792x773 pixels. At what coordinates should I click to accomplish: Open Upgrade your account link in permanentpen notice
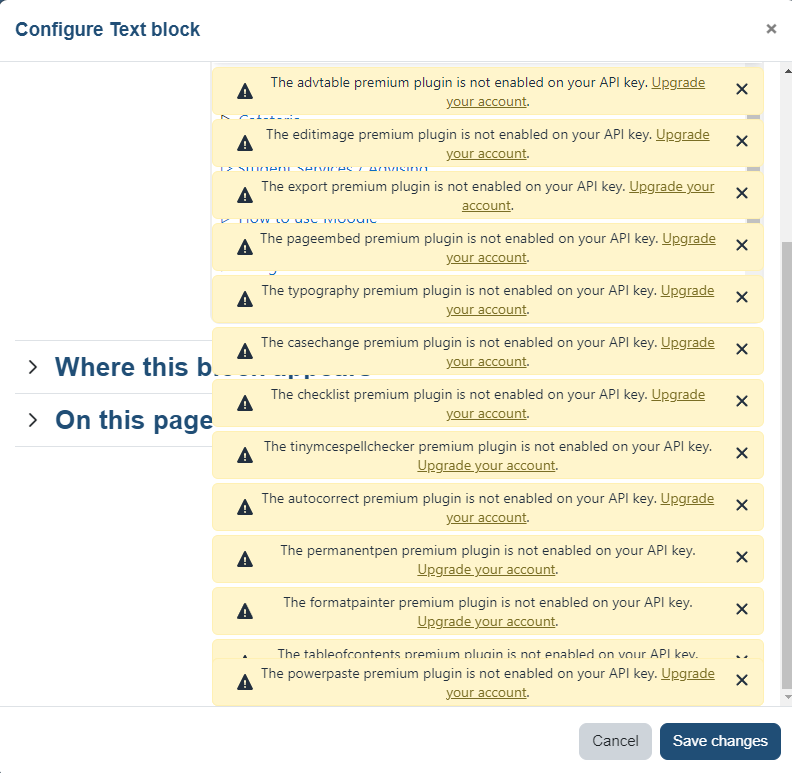pyautogui.click(x=486, y=569)
